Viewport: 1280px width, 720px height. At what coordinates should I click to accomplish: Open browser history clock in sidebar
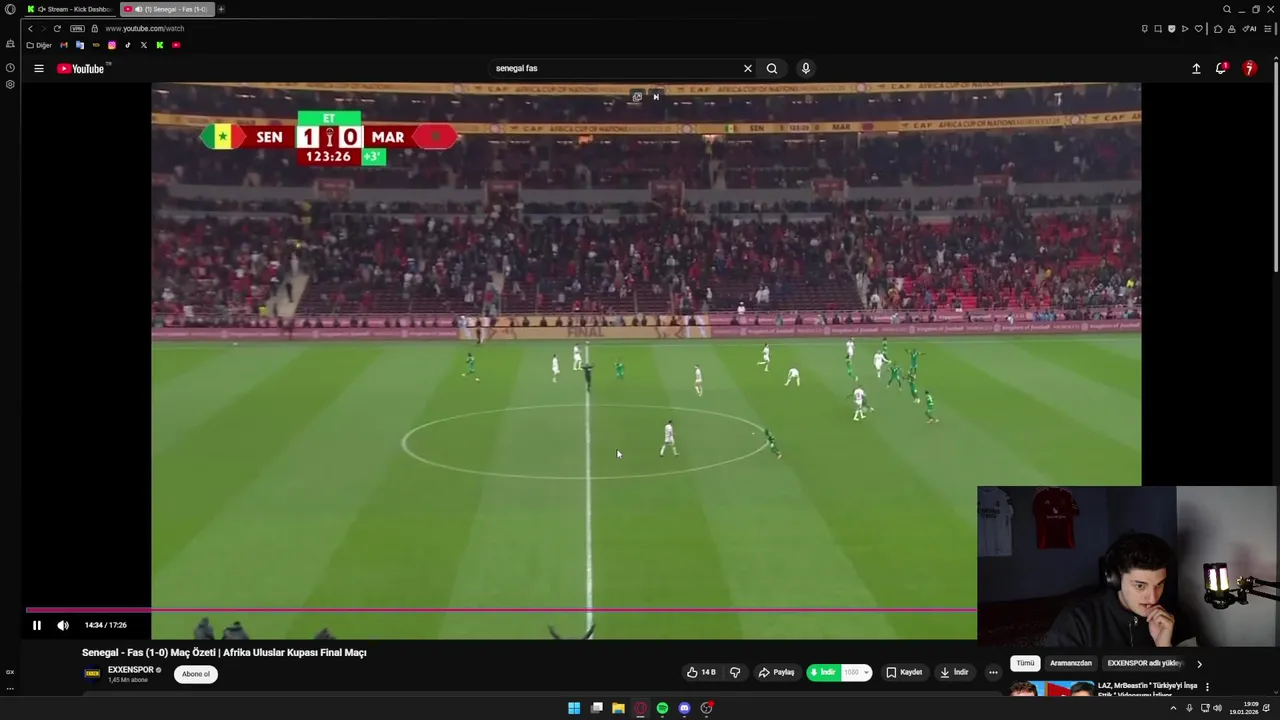pos(10,68)
